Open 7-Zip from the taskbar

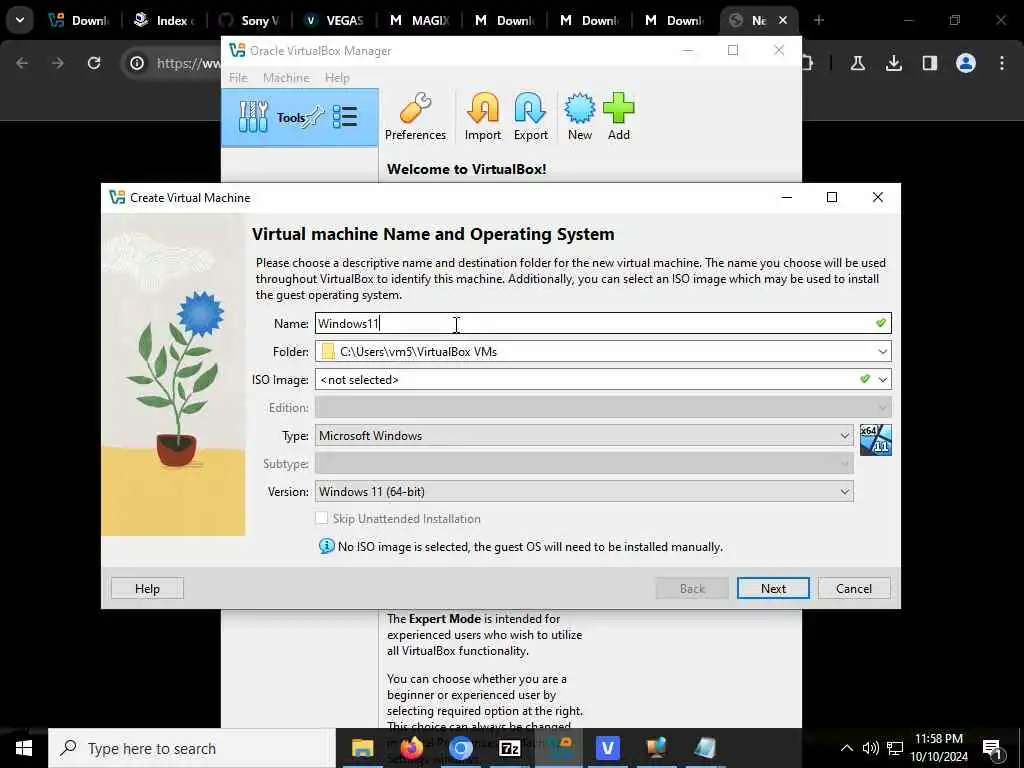point(509,748)
